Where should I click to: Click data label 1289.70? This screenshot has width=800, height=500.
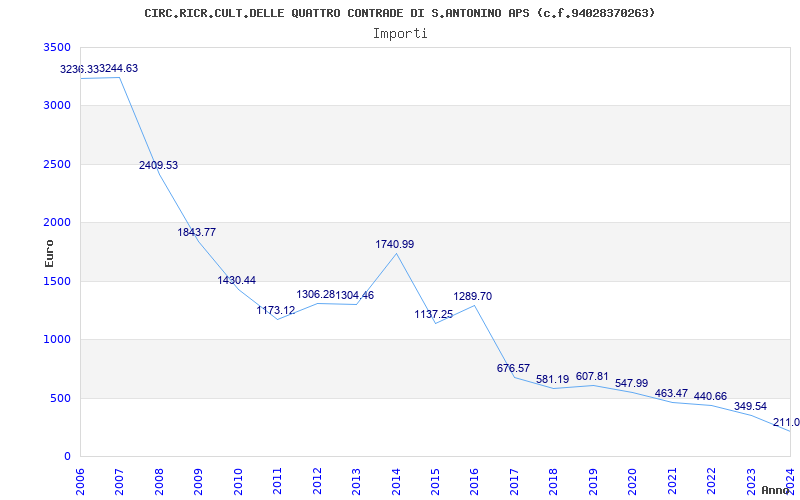click(472, 296)
